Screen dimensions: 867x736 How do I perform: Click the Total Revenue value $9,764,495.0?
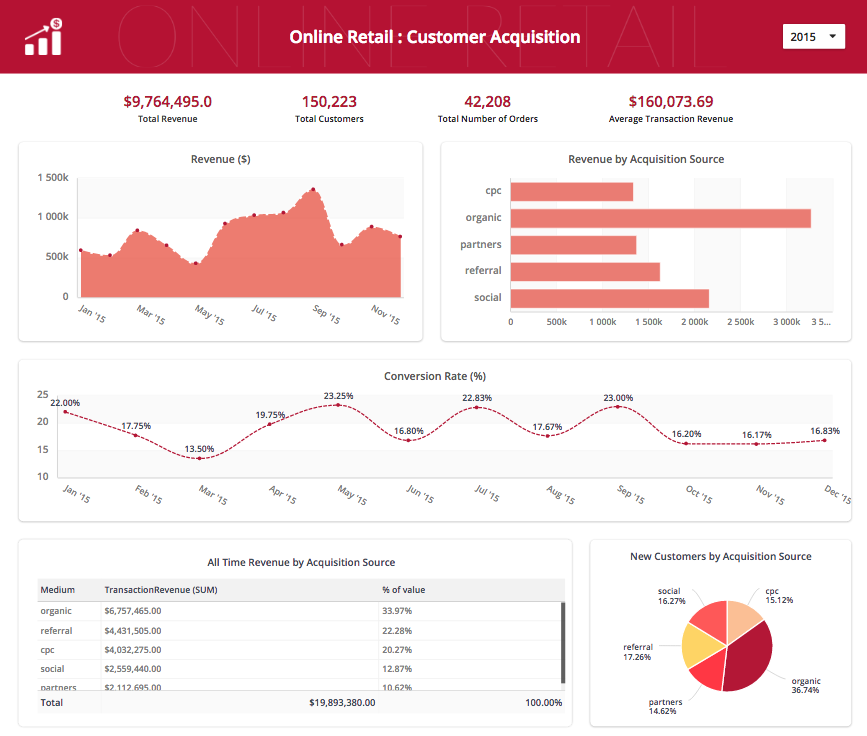pos(167,101)
